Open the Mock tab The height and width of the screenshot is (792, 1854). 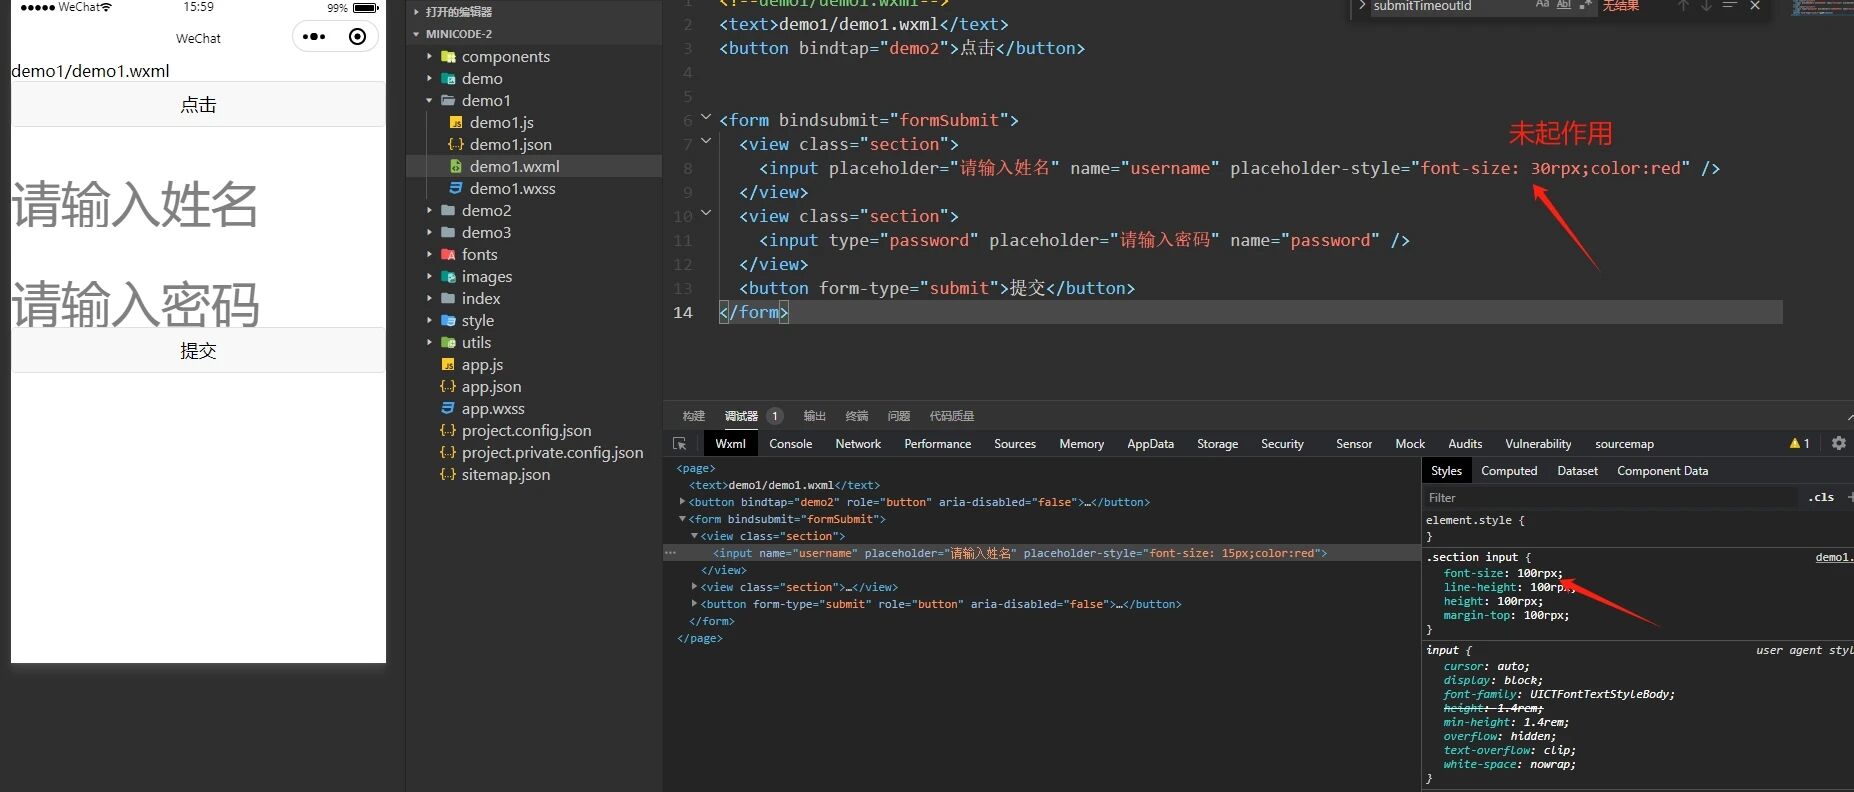(1410, 444)
